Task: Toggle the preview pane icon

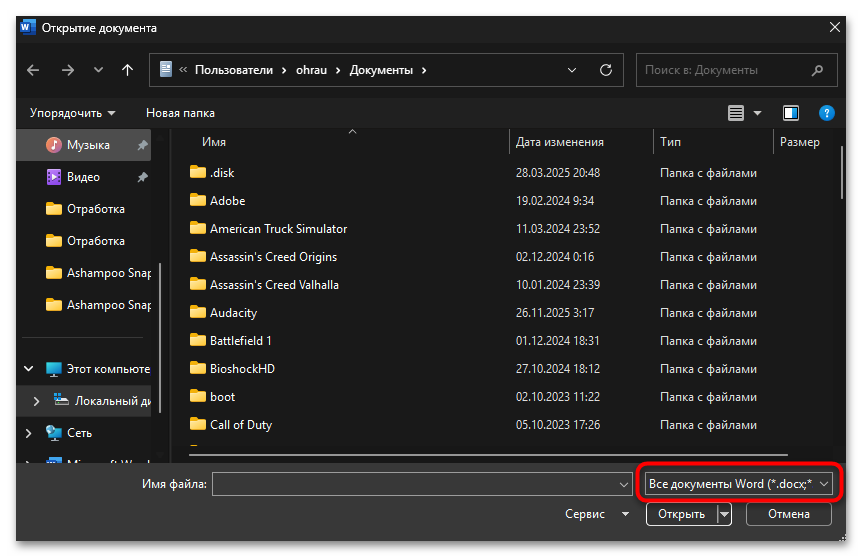Action: [791, 113]
